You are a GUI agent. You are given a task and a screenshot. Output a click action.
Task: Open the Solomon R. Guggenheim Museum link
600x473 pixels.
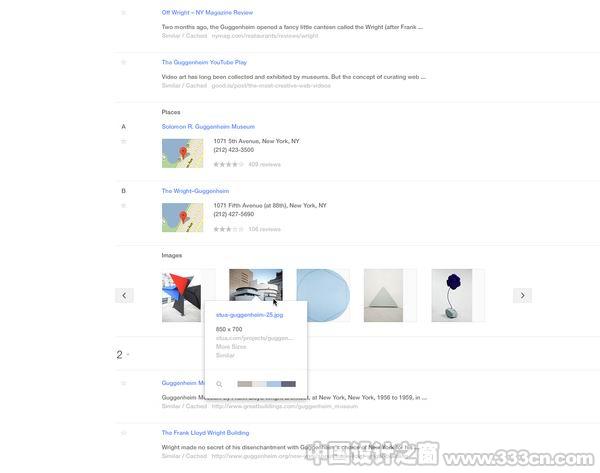pyautogui.click(x=208, y=126)
